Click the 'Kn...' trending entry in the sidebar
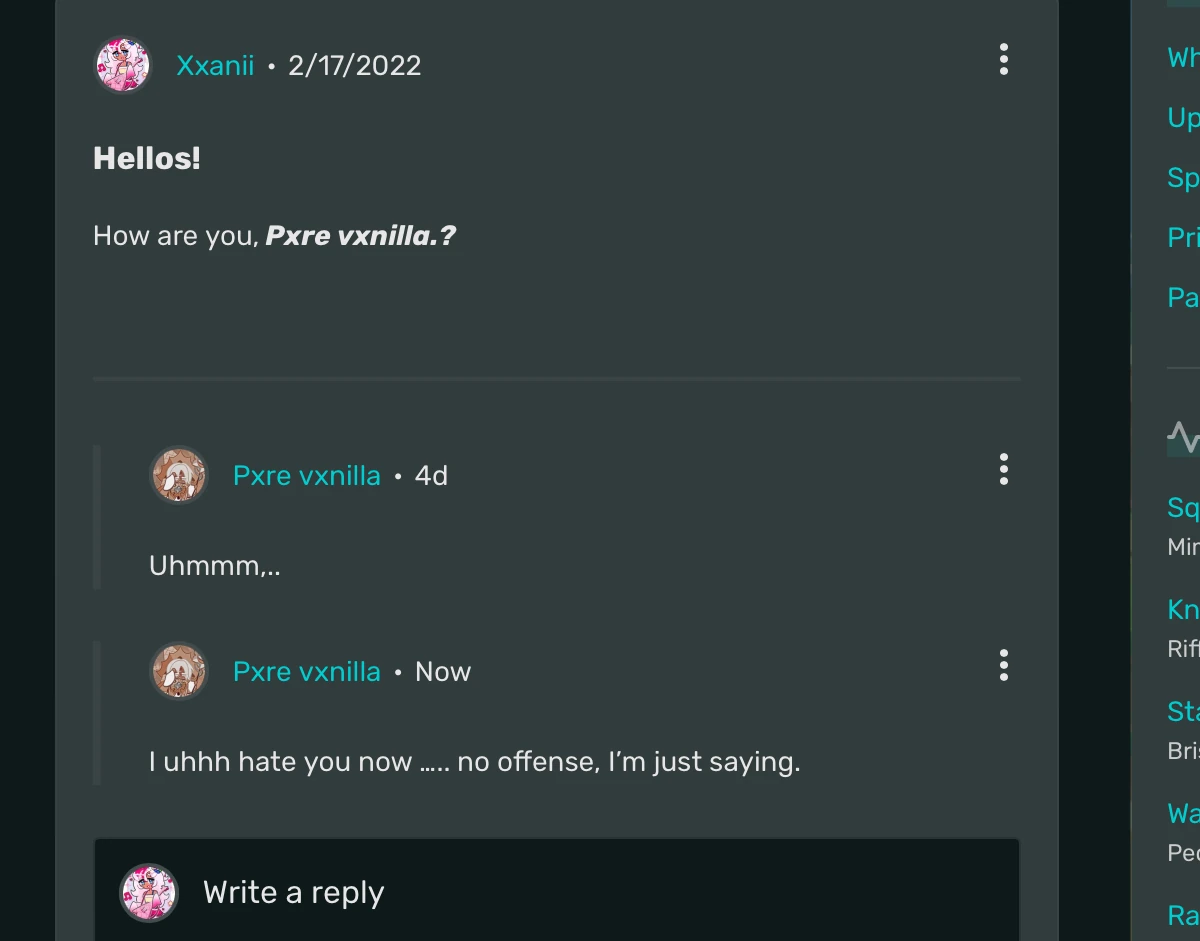1200x941 pixels. 1183,608
